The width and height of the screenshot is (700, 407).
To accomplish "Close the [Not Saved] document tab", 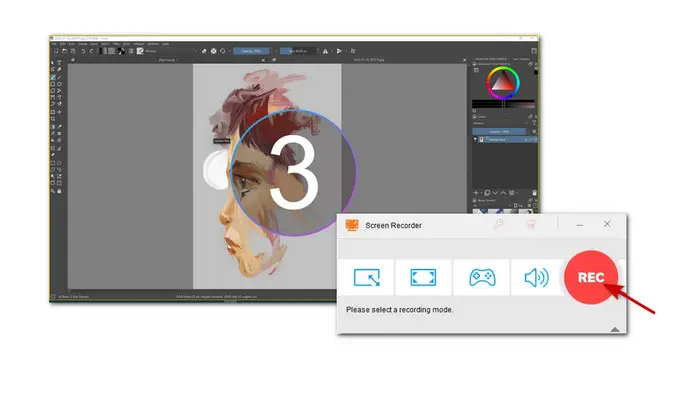I will point(263,60).
